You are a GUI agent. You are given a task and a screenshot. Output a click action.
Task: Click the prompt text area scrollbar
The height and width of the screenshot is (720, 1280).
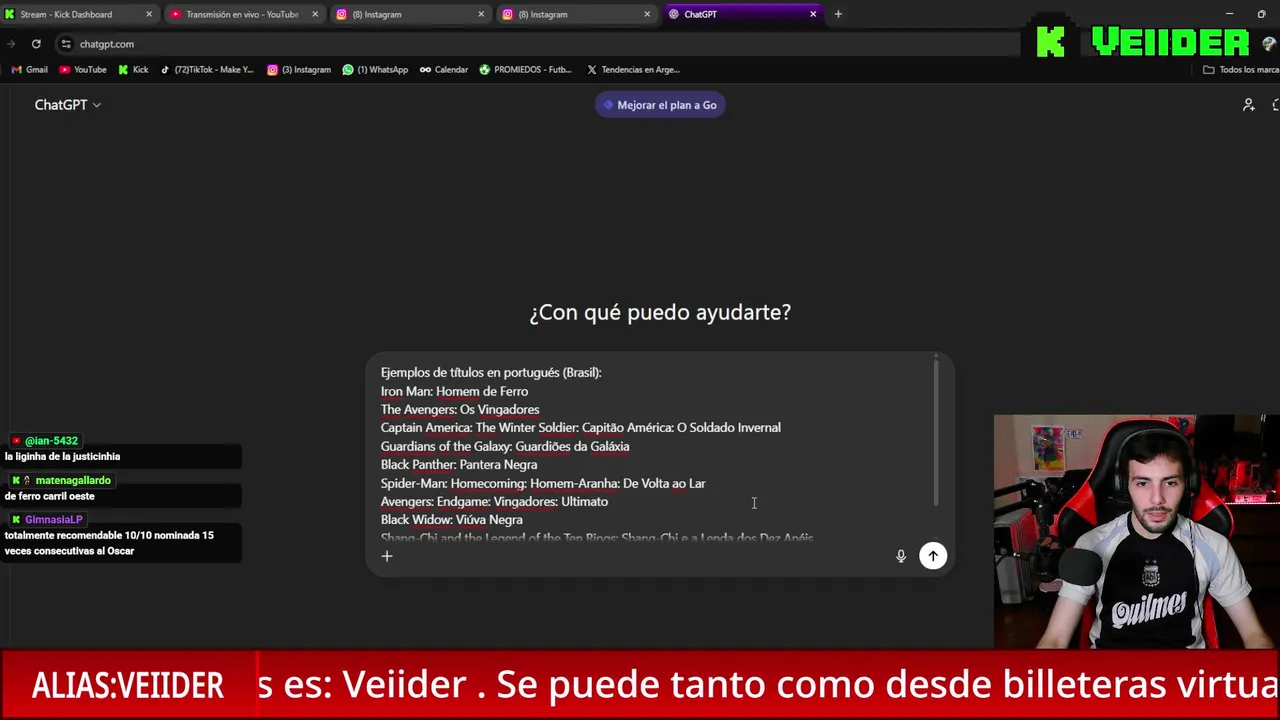[x=936, y=432]
